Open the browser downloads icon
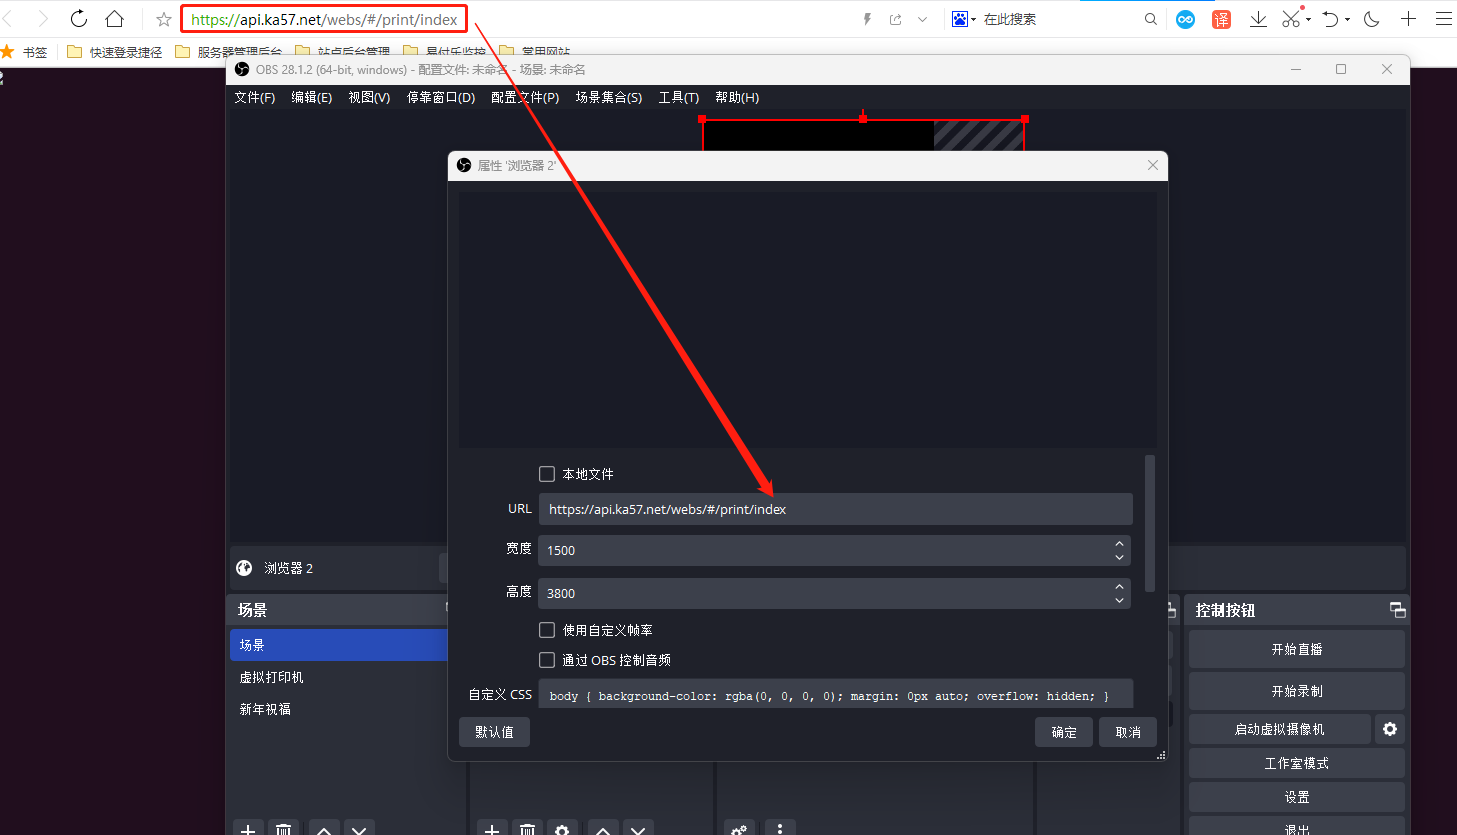 [1258, 19]
